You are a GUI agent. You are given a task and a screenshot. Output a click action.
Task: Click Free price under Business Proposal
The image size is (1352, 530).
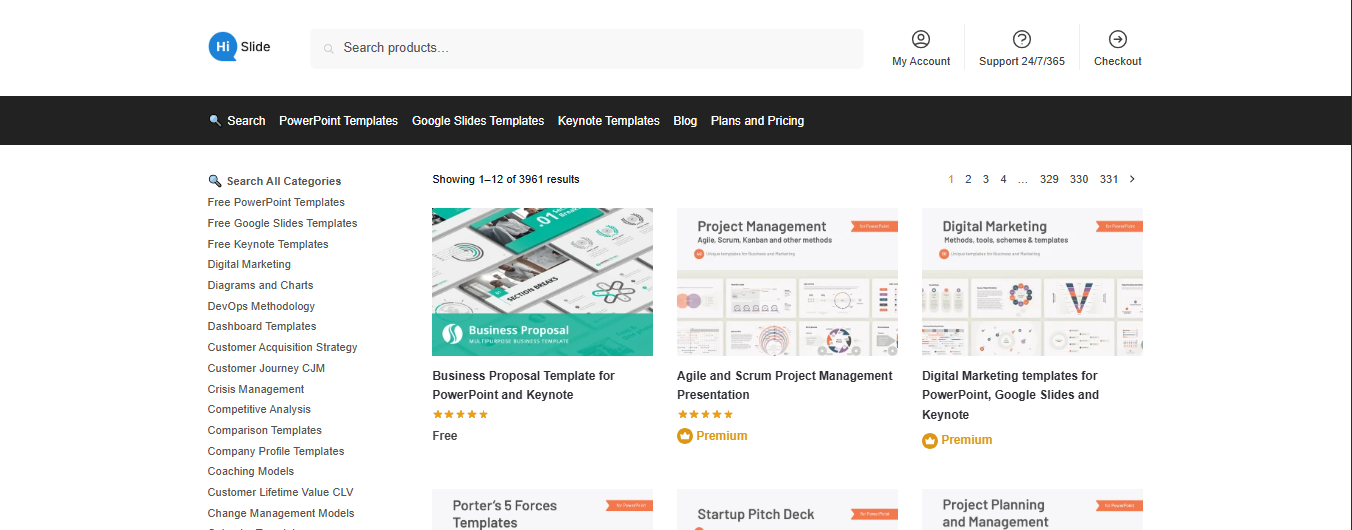(445, 436)
